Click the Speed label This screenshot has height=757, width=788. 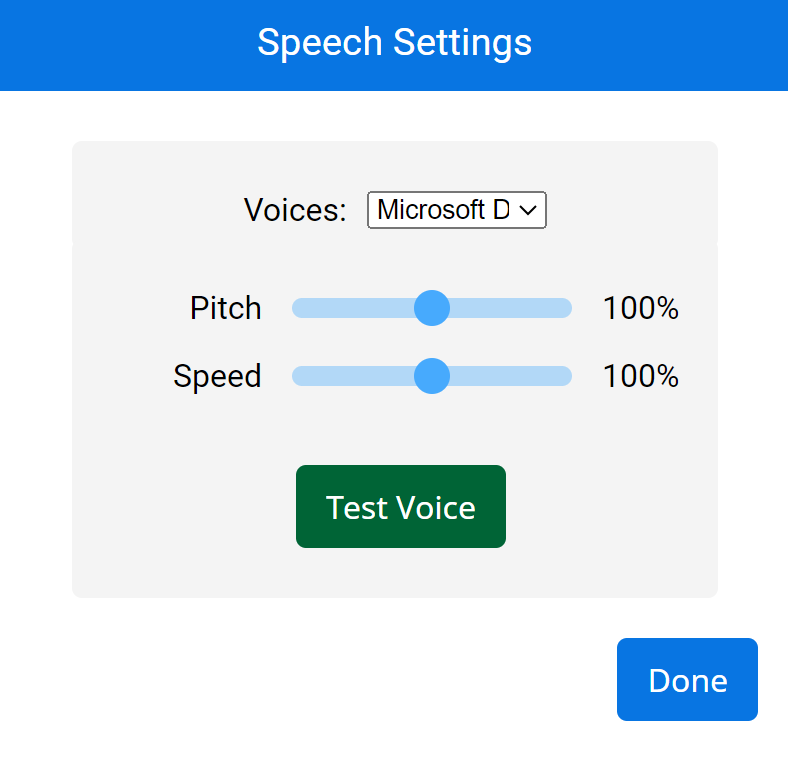(x=217, y=376)
